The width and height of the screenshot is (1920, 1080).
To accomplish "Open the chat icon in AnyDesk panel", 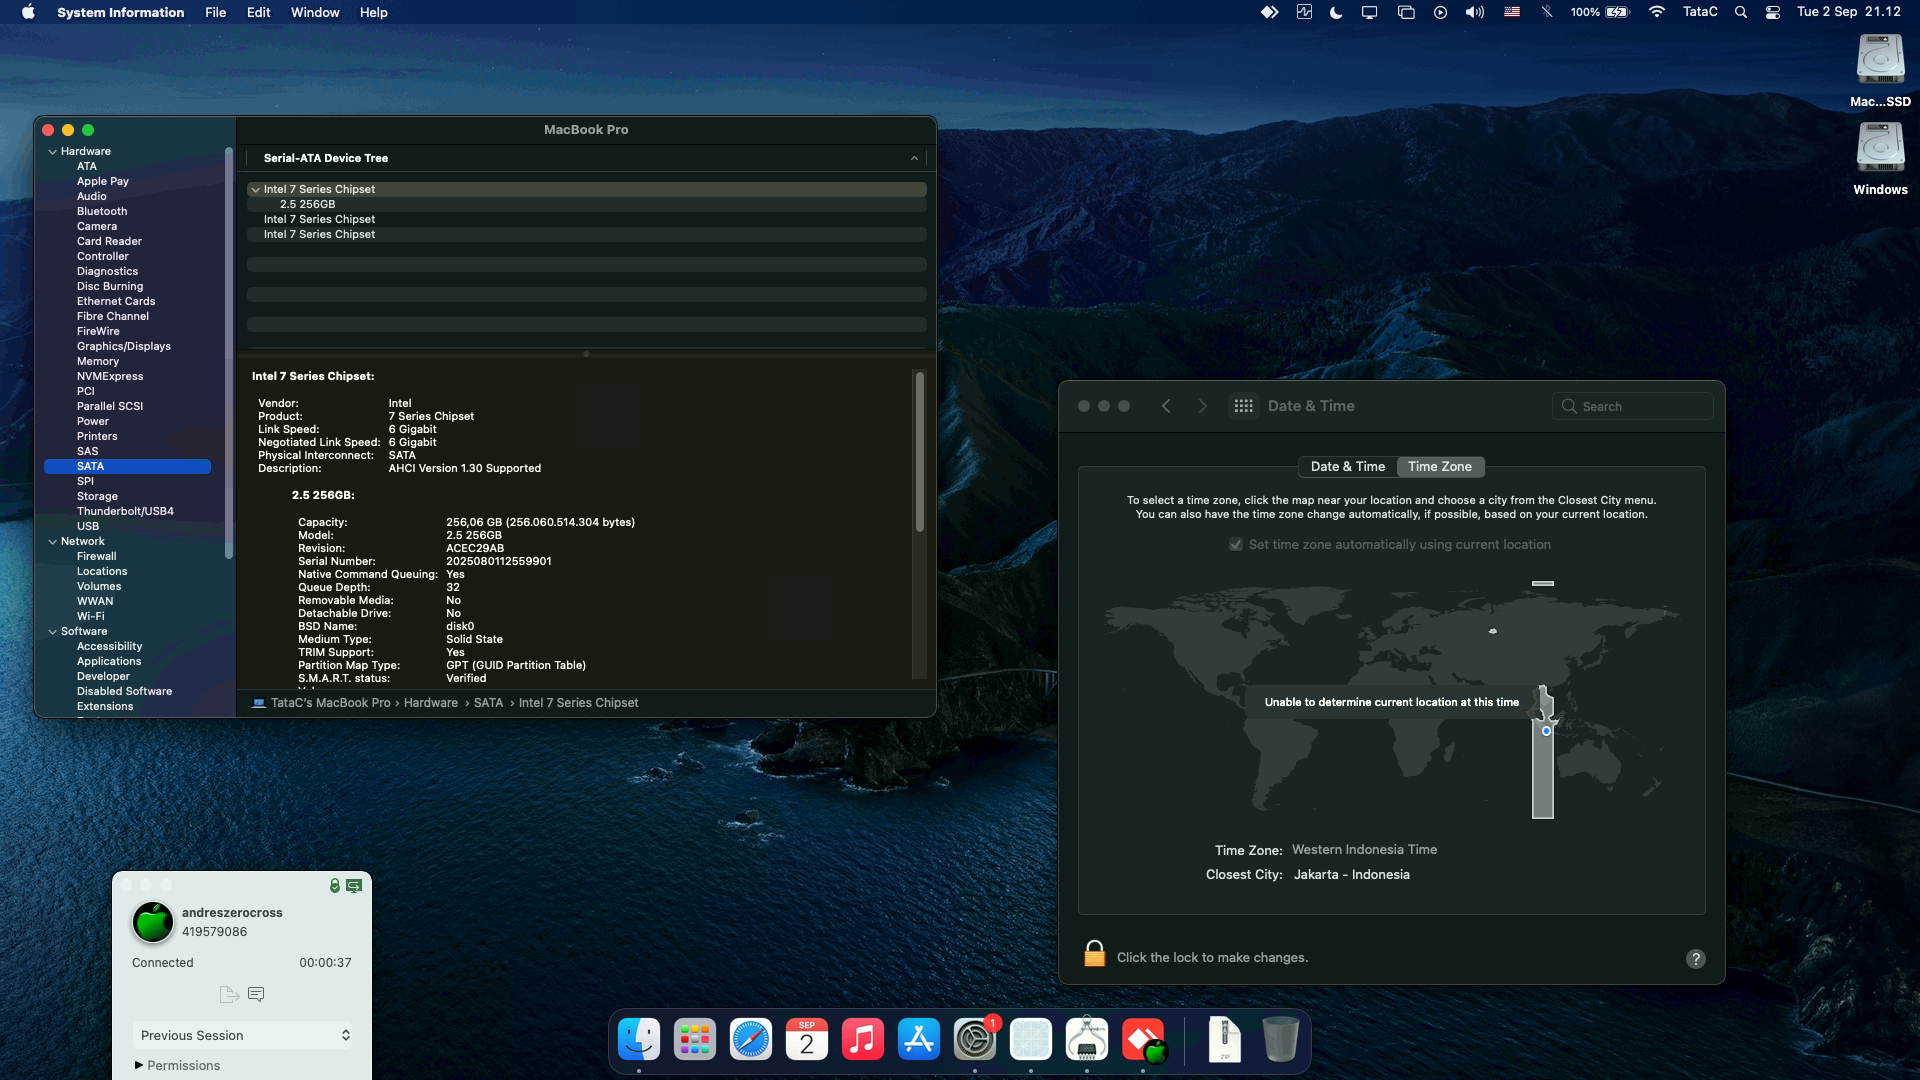I will (256, 994).
